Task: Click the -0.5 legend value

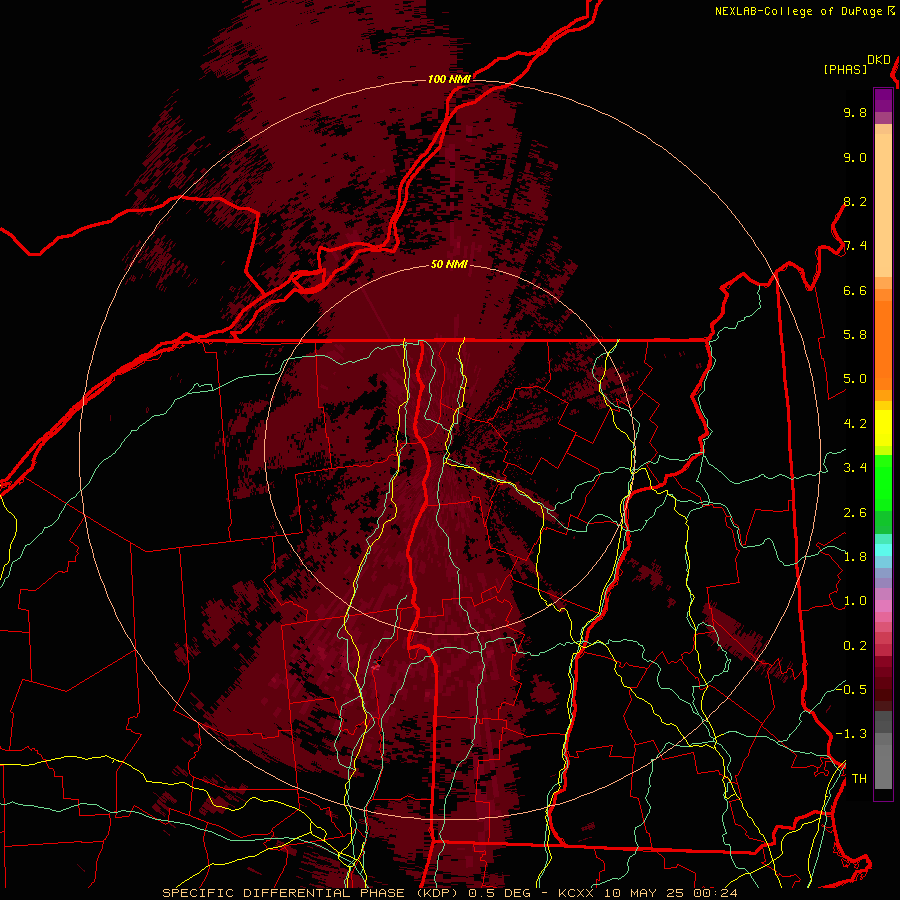Action: pyautogui.click(x=852, y=690)
